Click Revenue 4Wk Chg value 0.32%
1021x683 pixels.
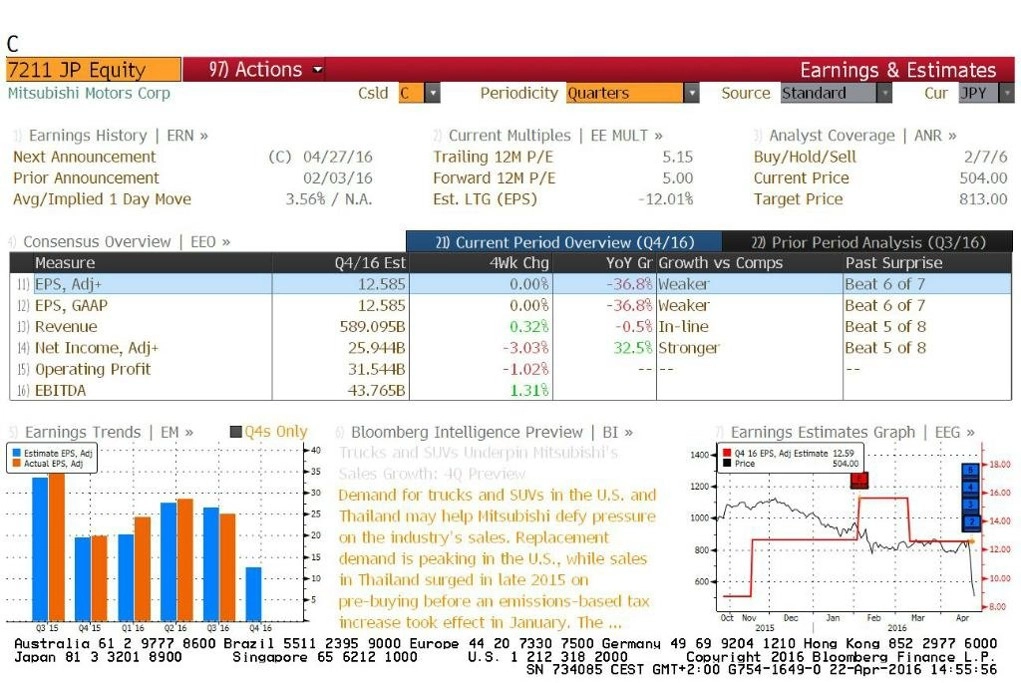529,327
